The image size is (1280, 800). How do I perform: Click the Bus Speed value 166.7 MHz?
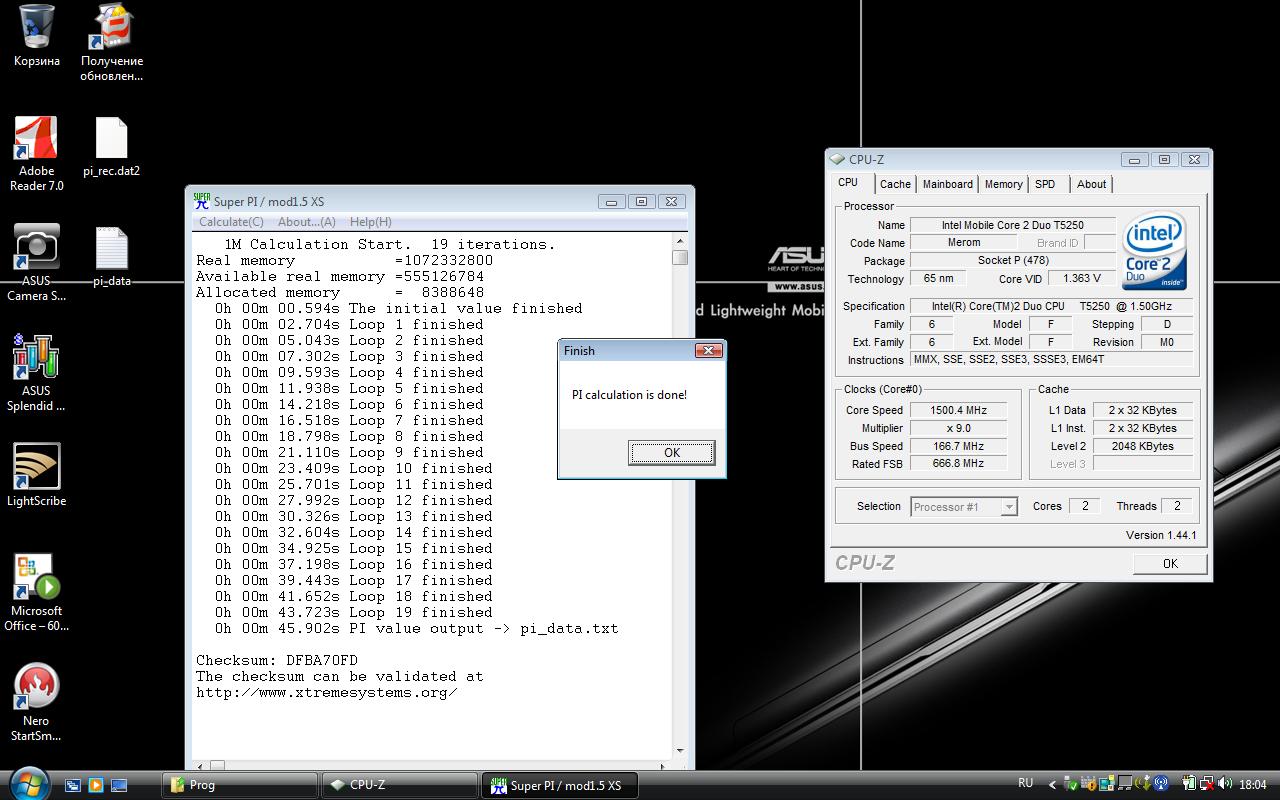click(958, 446)
